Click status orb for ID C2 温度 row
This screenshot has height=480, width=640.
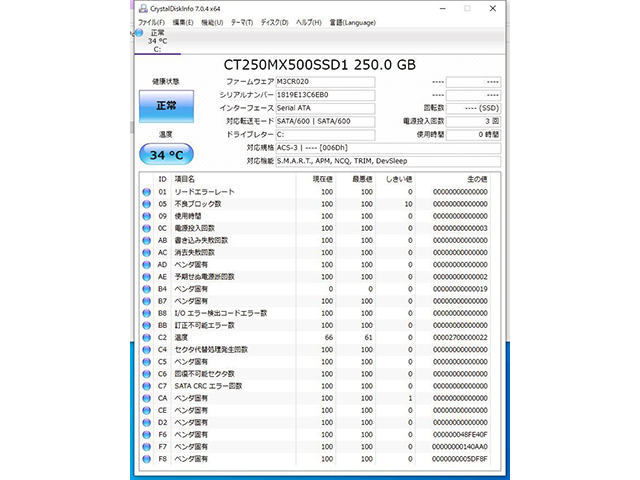pos(147,338)
